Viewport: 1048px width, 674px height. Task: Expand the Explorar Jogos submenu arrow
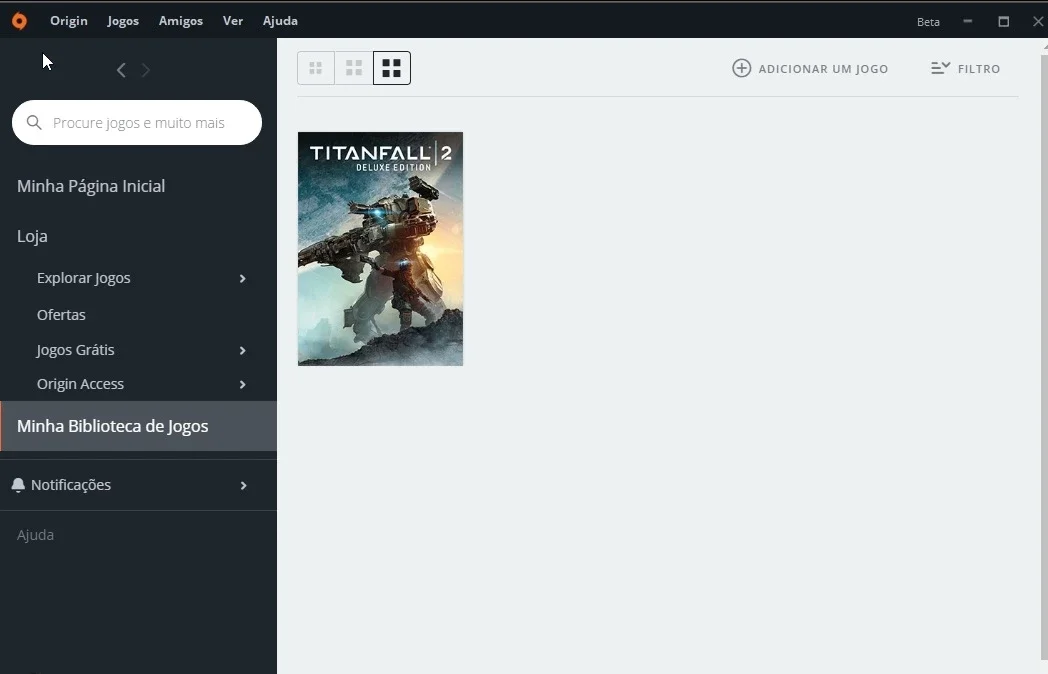coord(243,278)
